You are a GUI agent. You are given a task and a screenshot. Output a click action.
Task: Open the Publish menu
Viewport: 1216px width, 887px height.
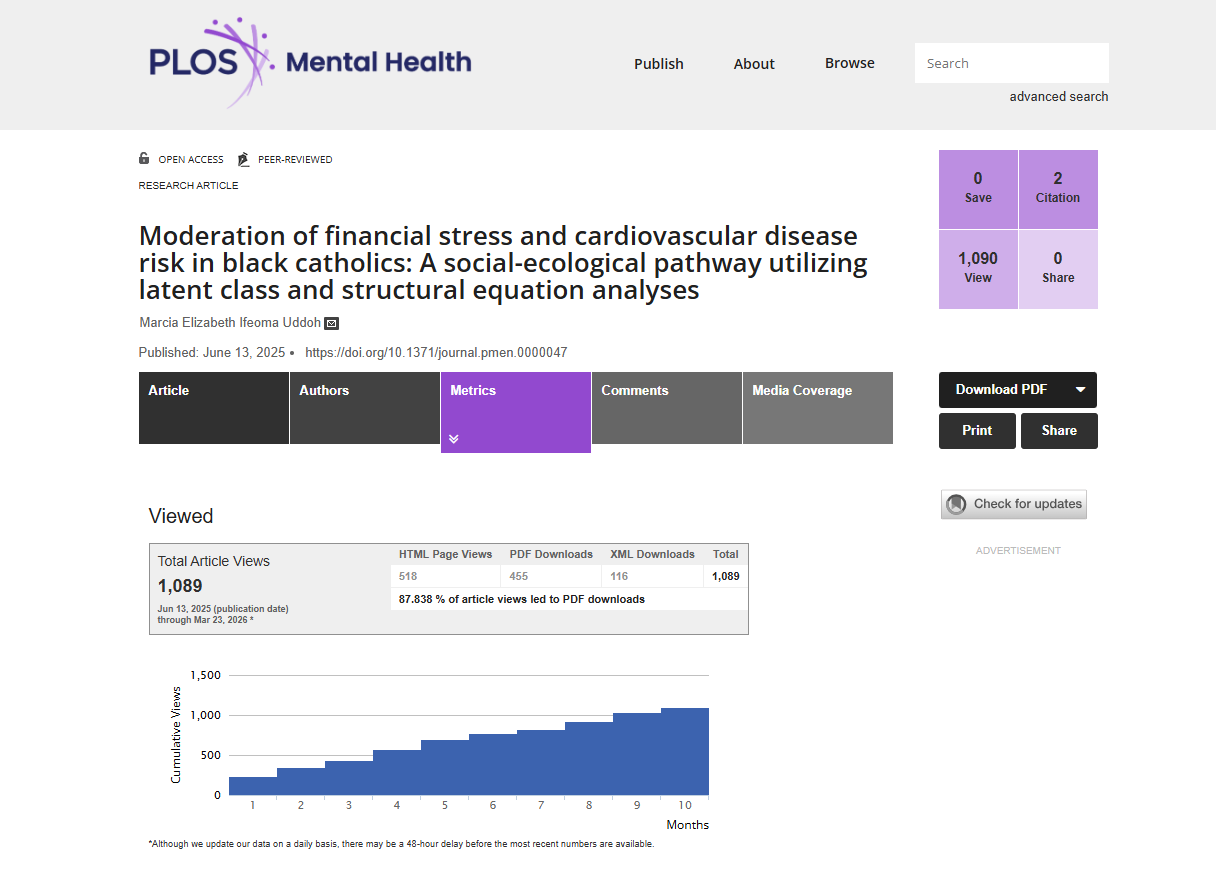[659, 64]
